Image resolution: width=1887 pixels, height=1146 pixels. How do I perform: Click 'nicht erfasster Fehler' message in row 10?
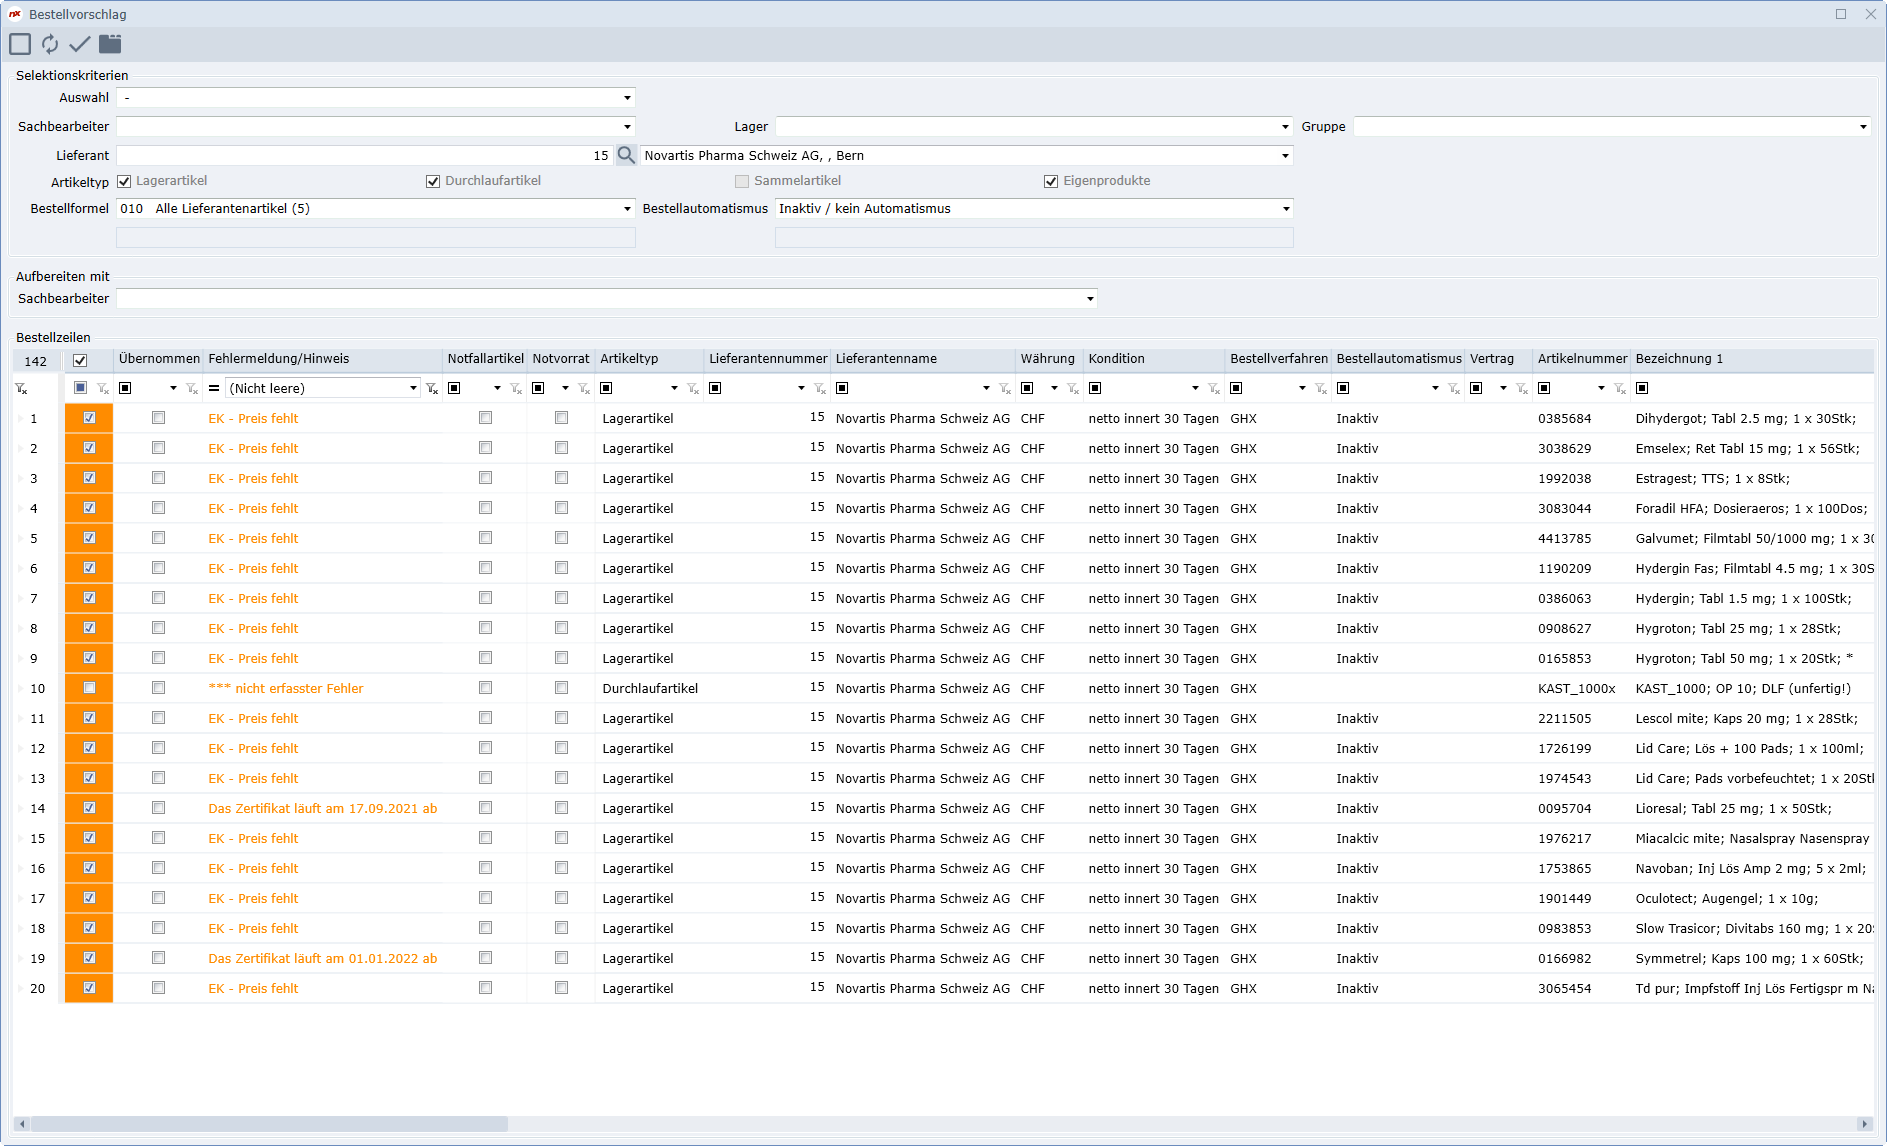286,689
